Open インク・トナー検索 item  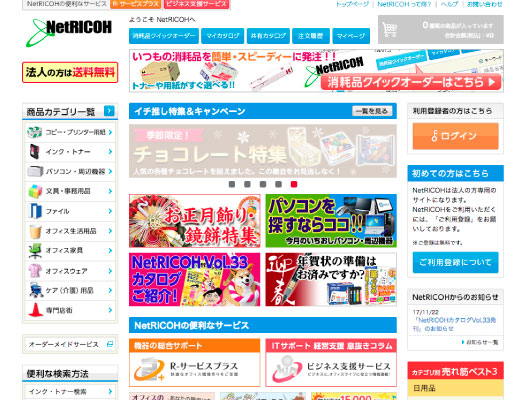coord(70,391)
